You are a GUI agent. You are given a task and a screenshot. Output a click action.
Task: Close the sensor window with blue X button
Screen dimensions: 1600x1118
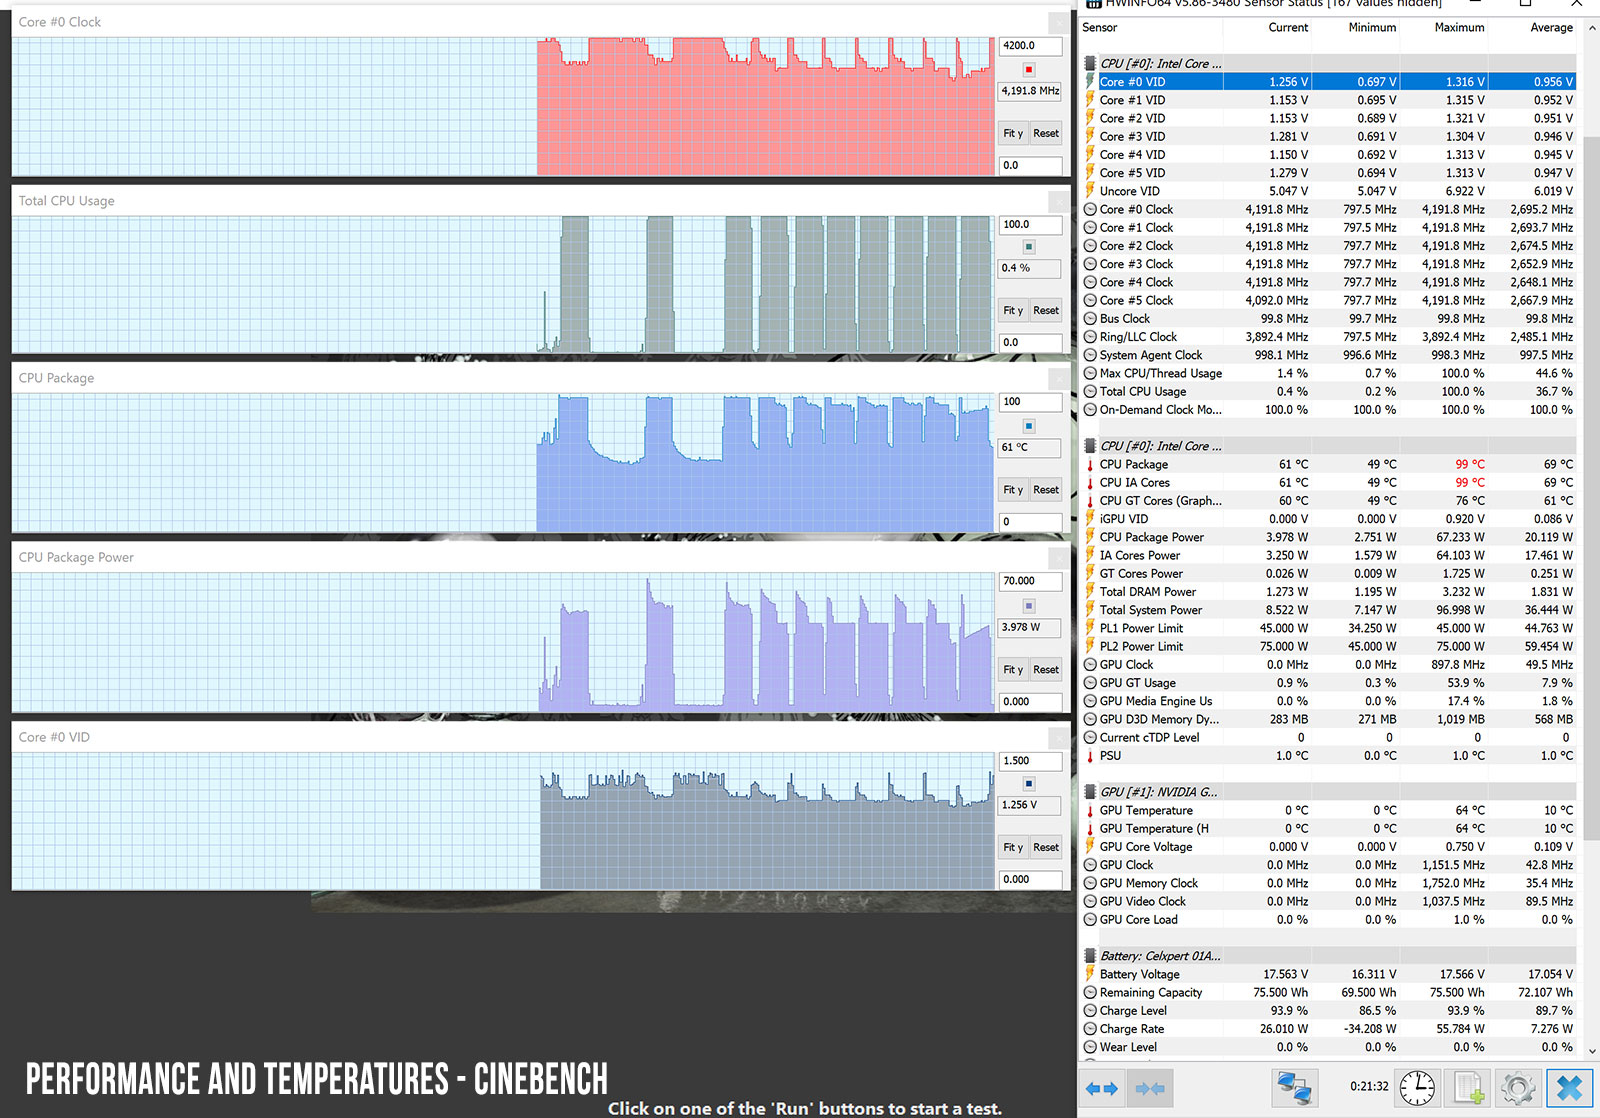tap(1569, 1088)
